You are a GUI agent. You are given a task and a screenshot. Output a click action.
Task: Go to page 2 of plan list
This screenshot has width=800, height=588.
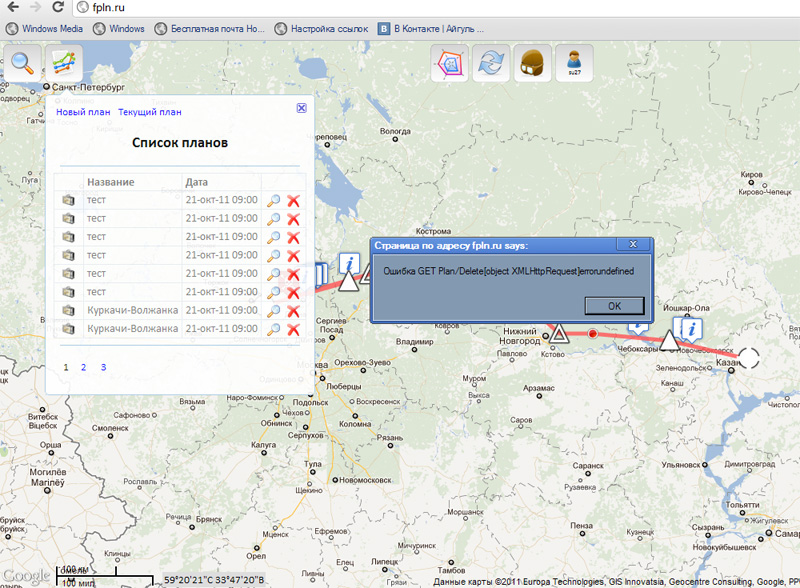coord(84,368)
